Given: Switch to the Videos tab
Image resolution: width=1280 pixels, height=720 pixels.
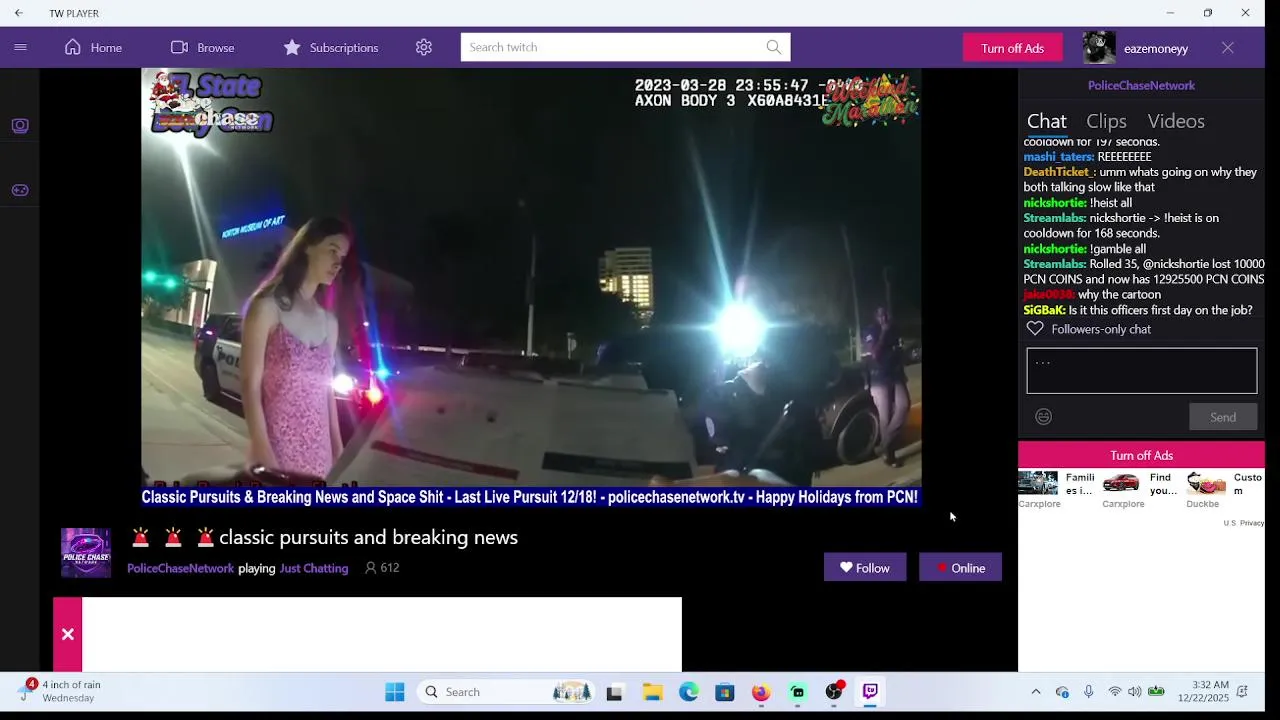Looking at the screenshot, I should [1176, 121].
